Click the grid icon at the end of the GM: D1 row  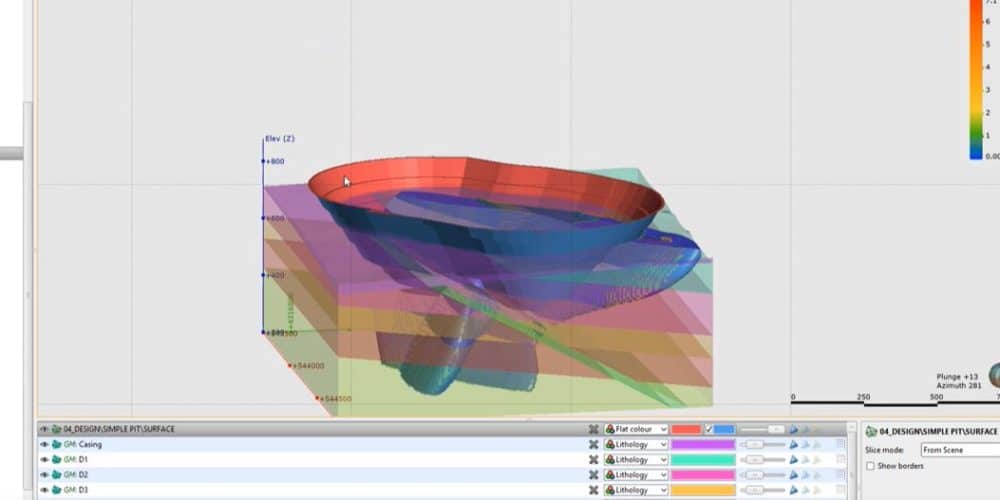841,459
